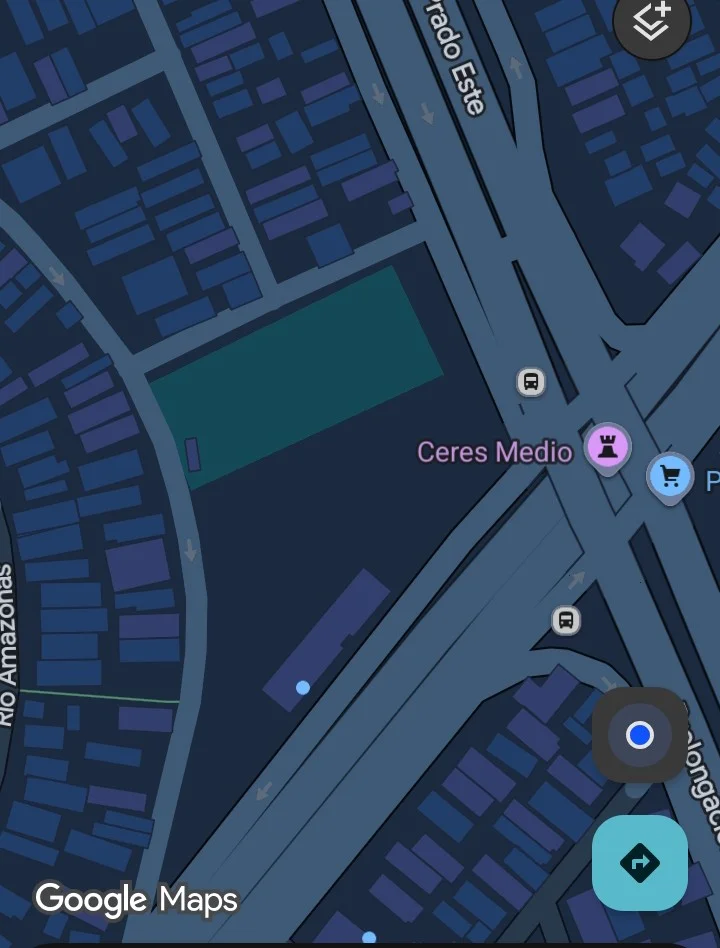Open the shopping cart store pin
Image resolution: width=720 pixels, height=948 pixels.
pos(670,478)
